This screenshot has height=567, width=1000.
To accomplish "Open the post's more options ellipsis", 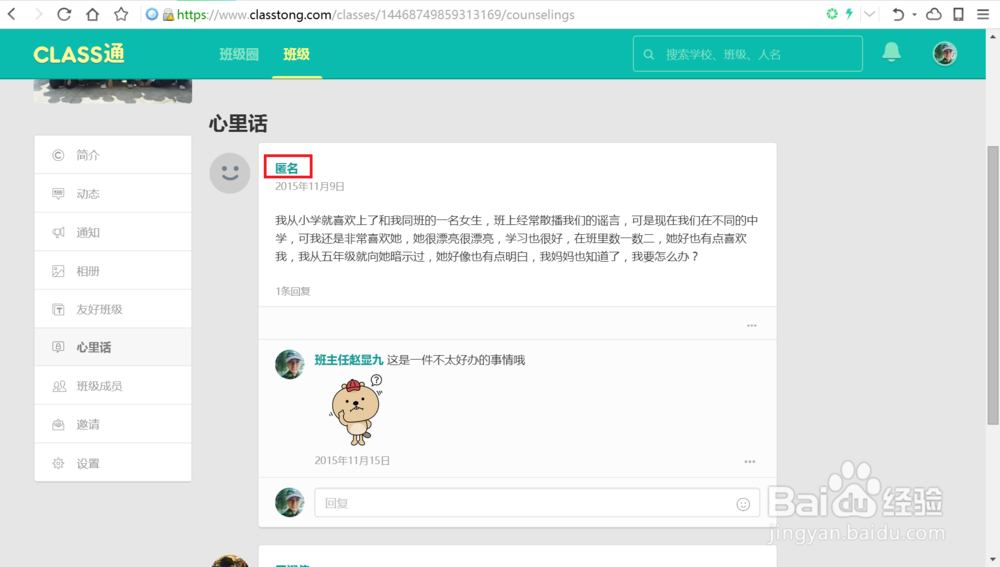I will pyautogui.click(x=751, y=325).
